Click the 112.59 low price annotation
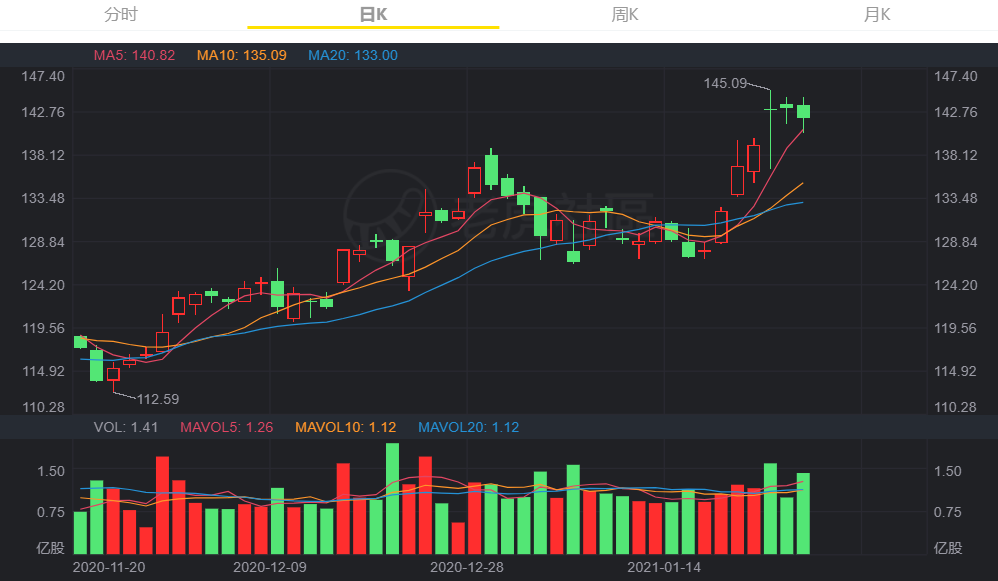The height and width of the screenshot is (581, 998). pos(158,399)
